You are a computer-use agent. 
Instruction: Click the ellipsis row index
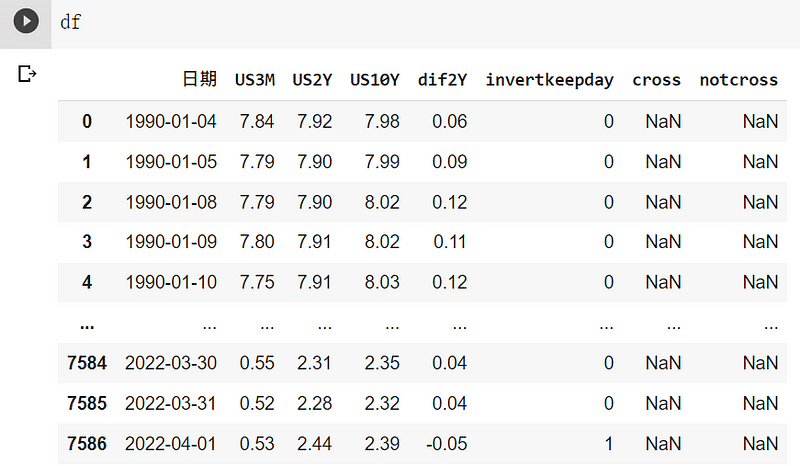tap(87, 324)
